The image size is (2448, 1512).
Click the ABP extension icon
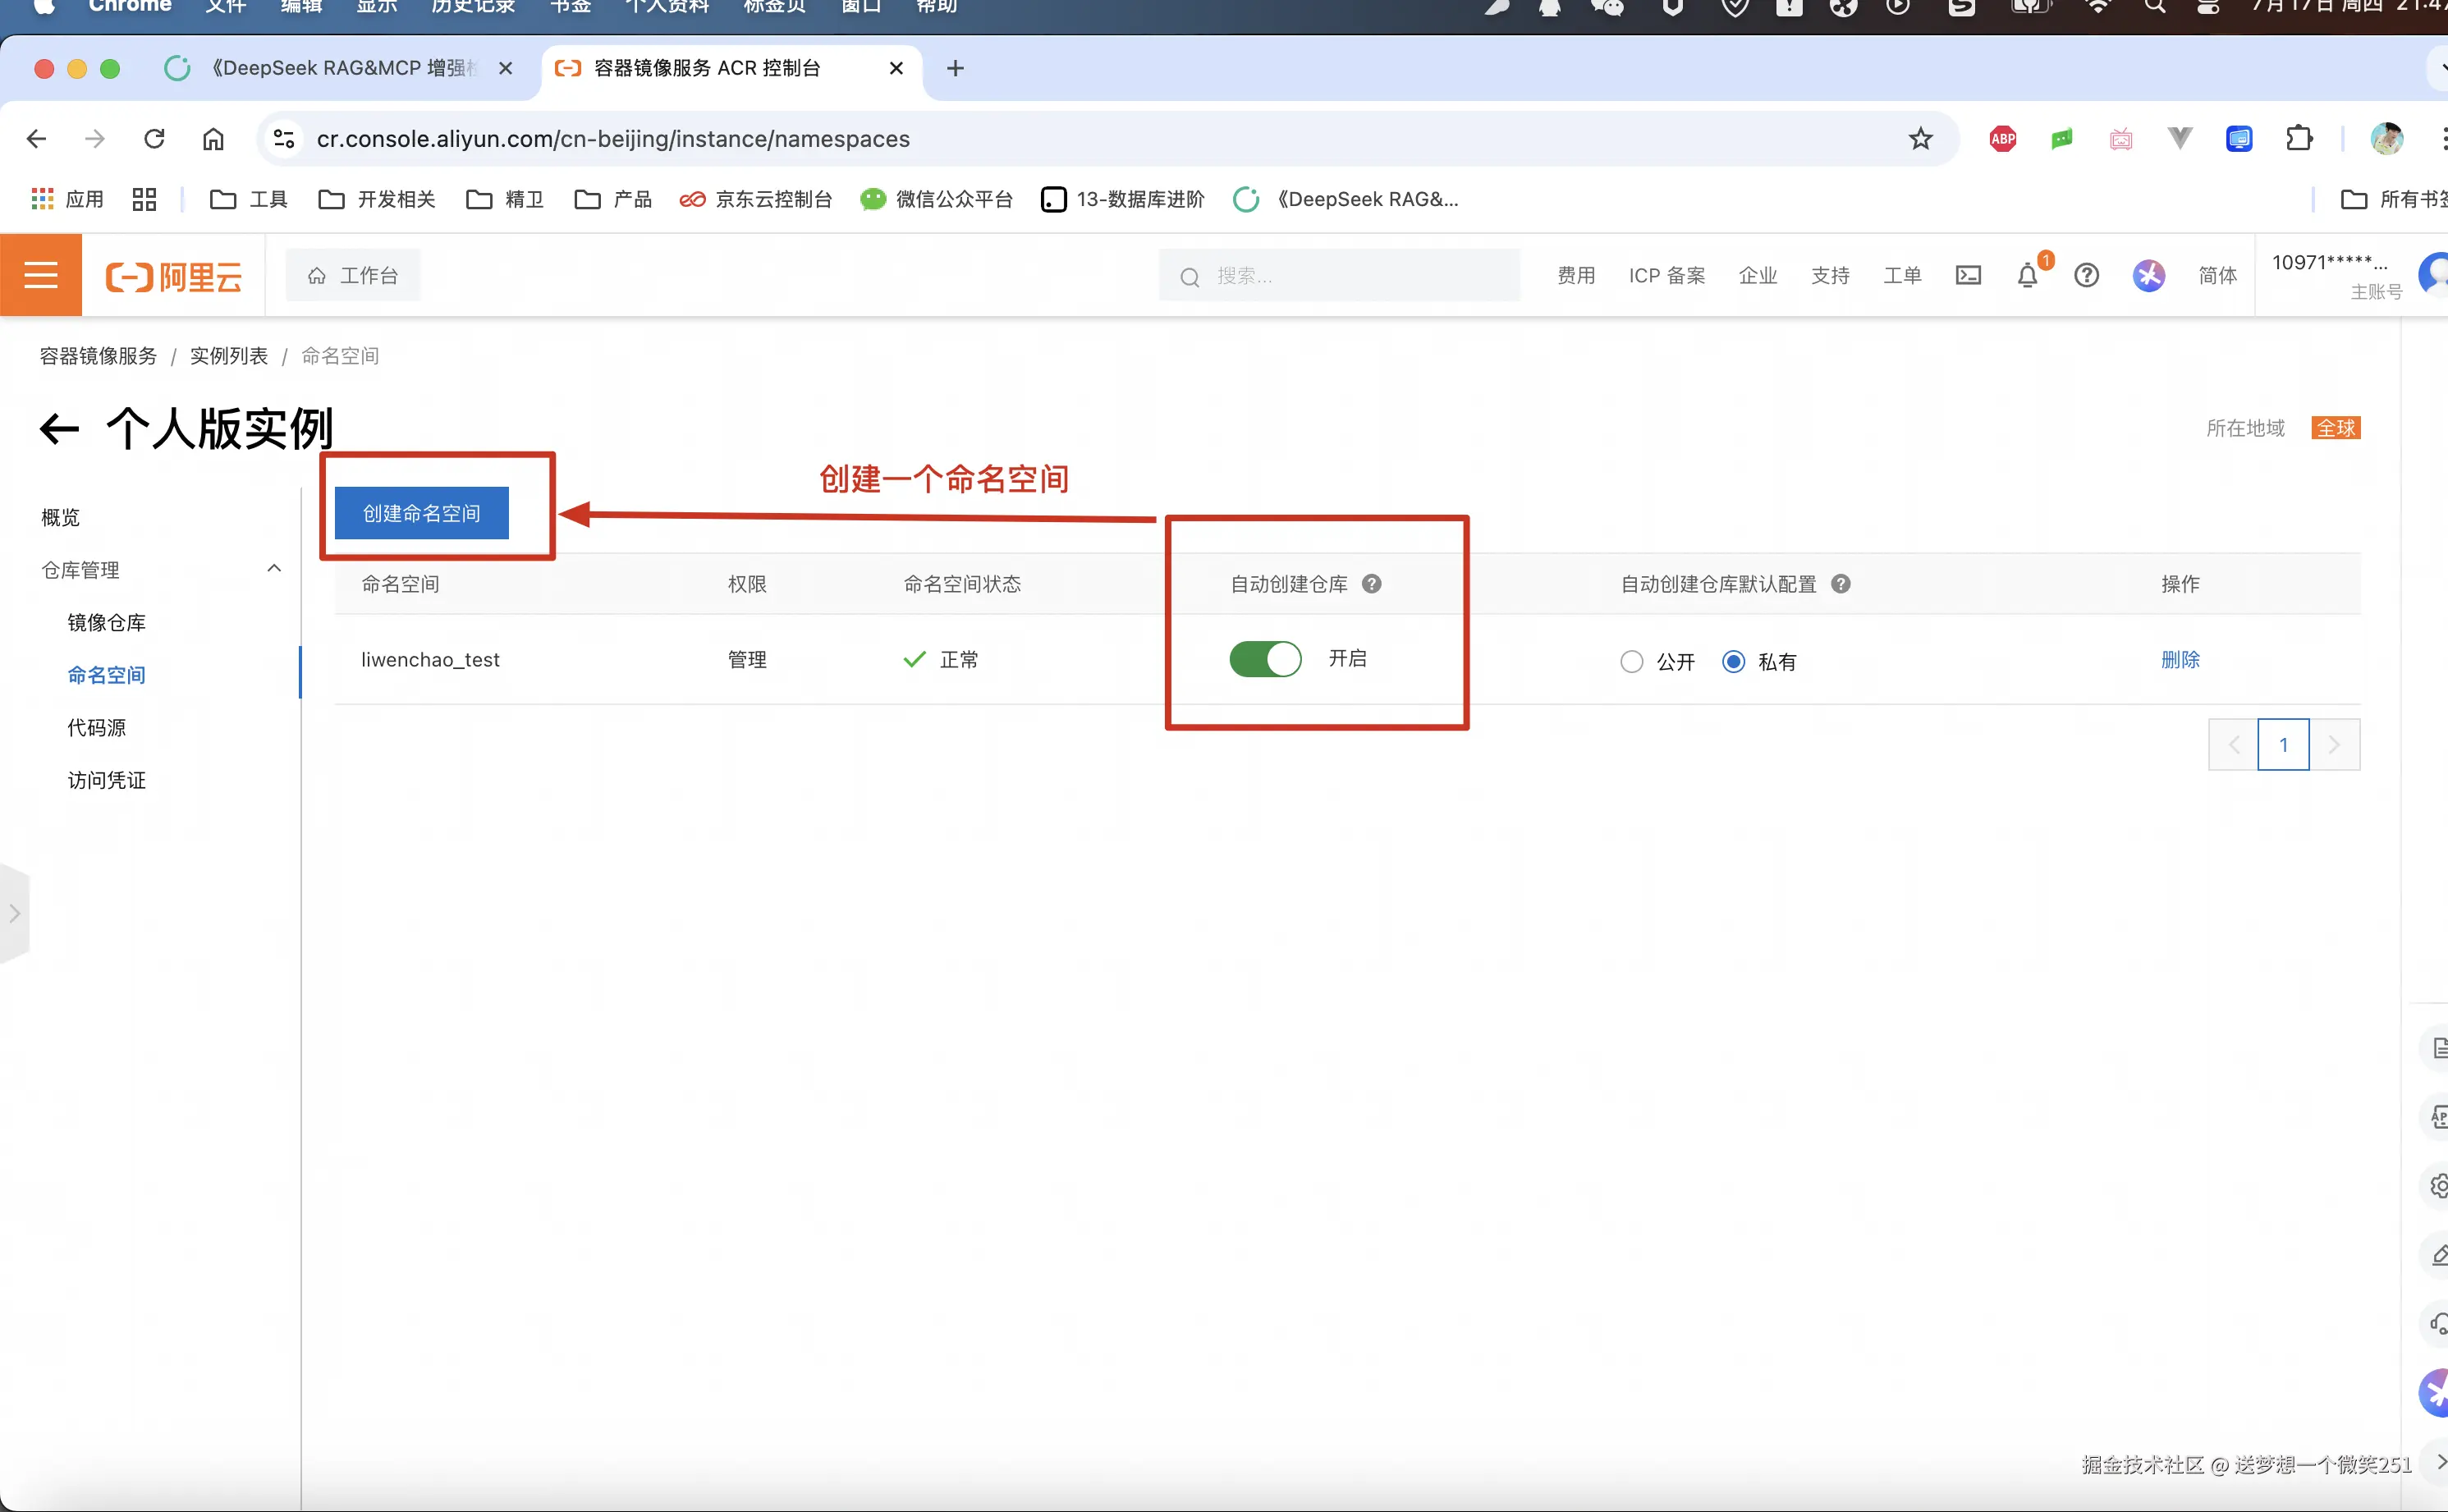(x=2003, y=139)
